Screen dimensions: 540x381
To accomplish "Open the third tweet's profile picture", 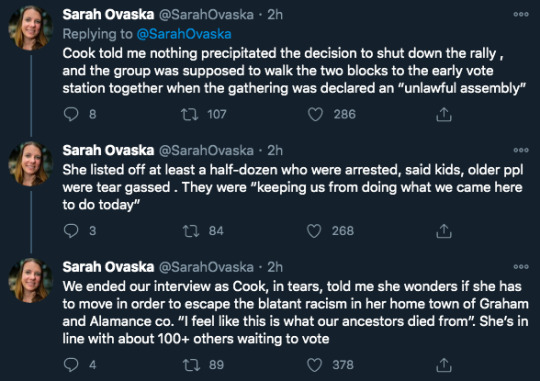I will coord(30,280).
